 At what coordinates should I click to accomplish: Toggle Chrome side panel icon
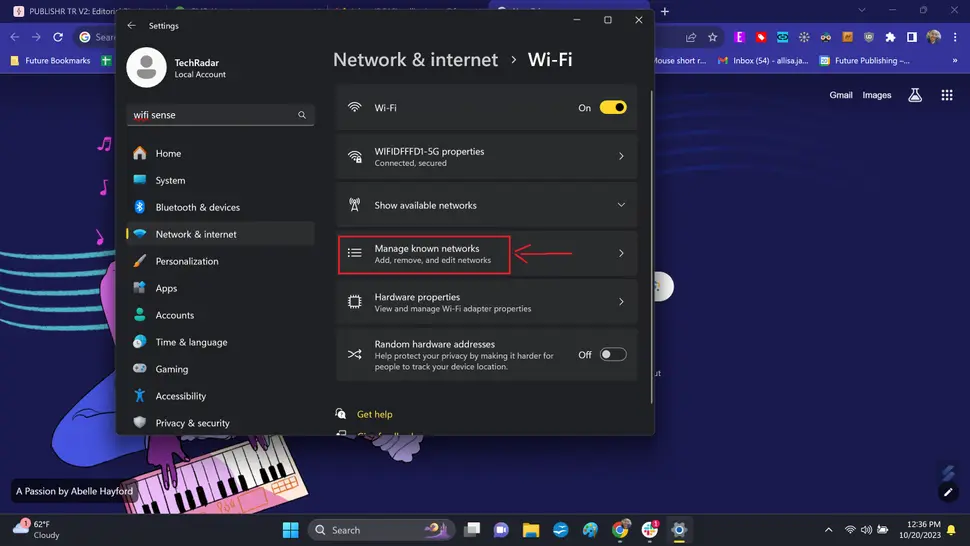click(912, 37)
